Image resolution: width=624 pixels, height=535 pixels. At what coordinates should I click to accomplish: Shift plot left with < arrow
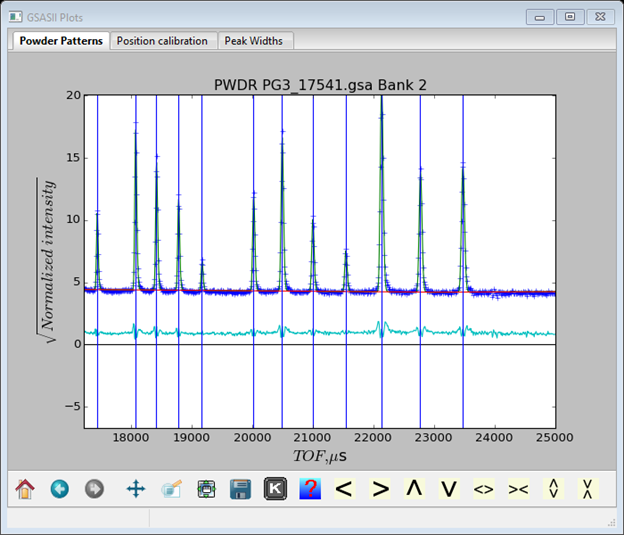coord(345,489)
